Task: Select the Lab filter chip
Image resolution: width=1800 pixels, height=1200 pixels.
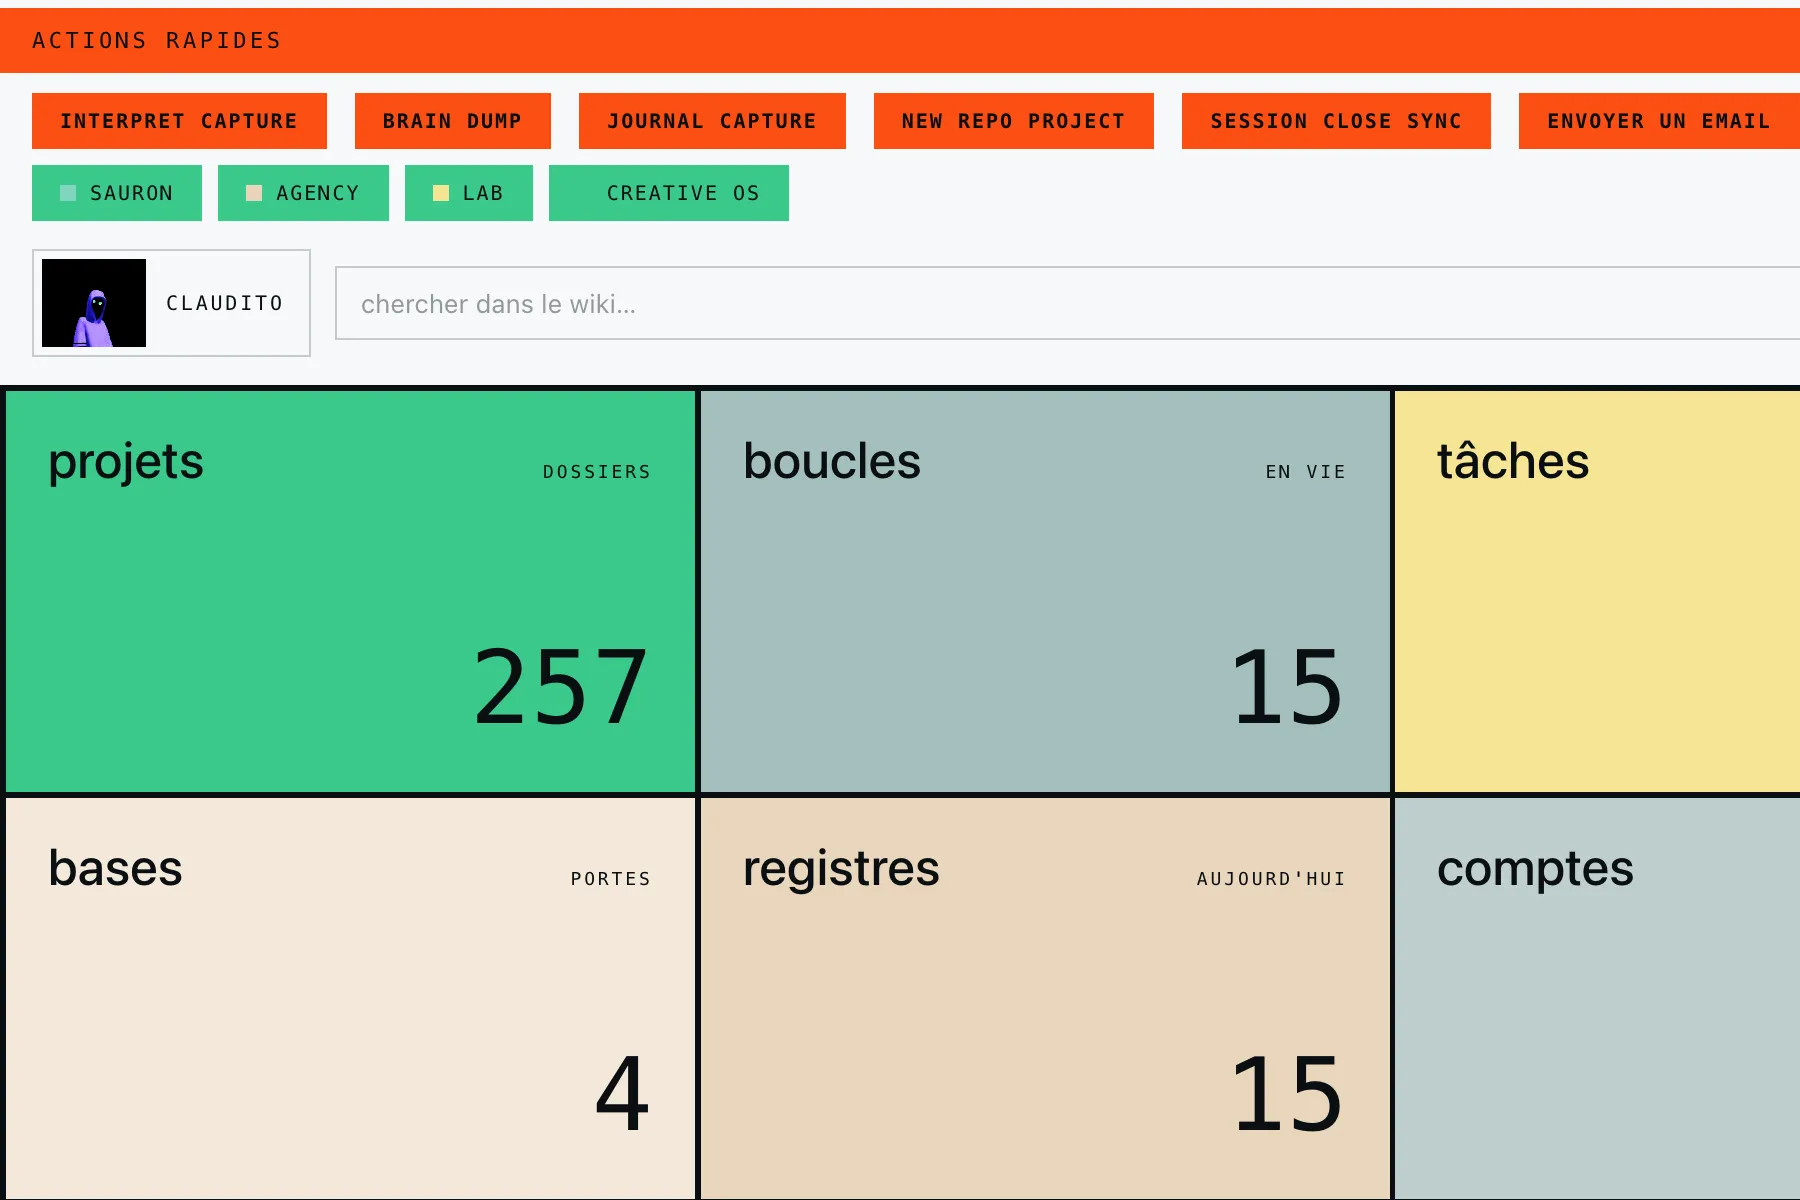Action: (x=469, y=193)
